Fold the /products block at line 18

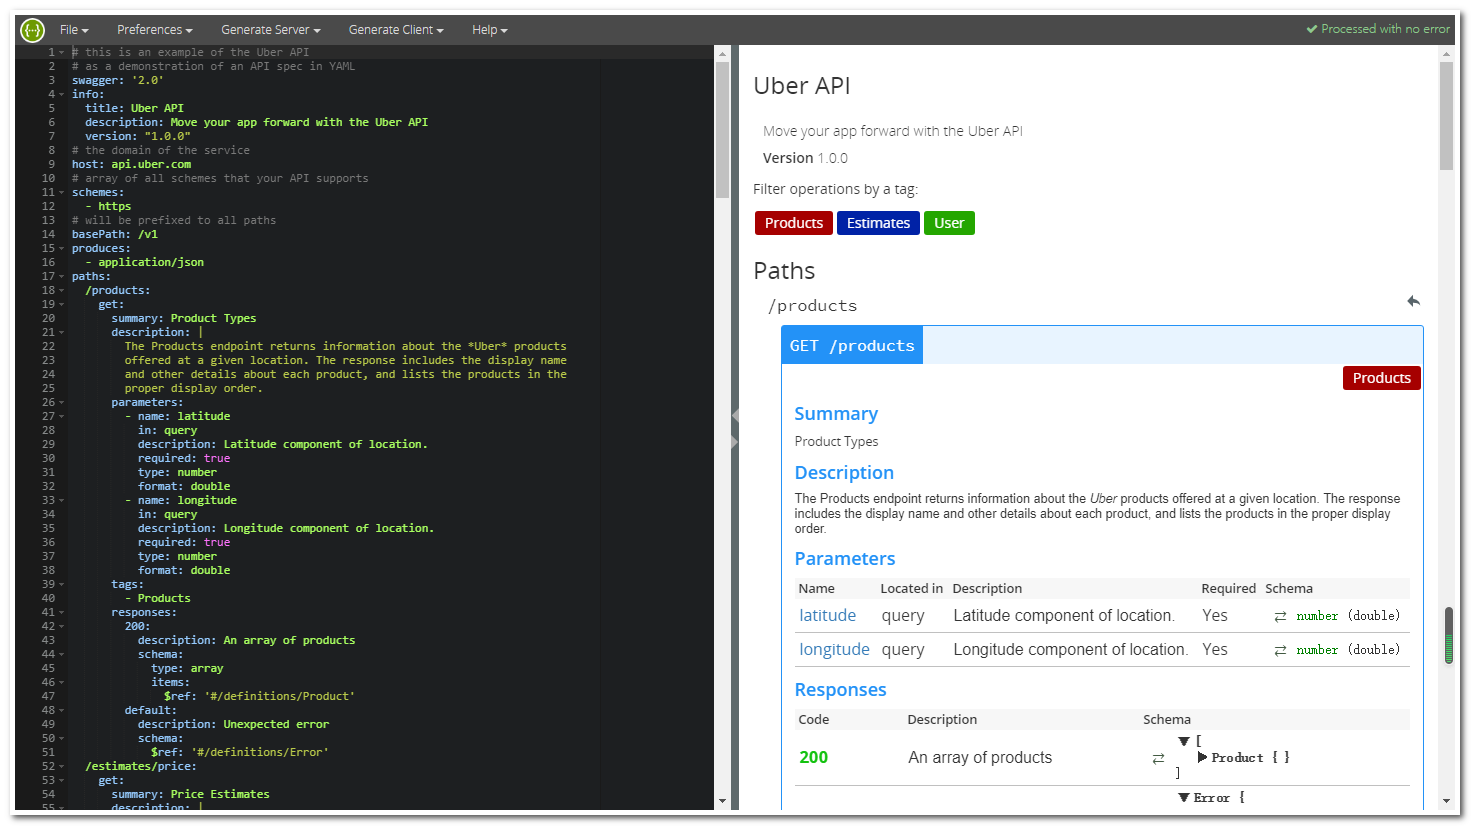(x=61, y=290)
